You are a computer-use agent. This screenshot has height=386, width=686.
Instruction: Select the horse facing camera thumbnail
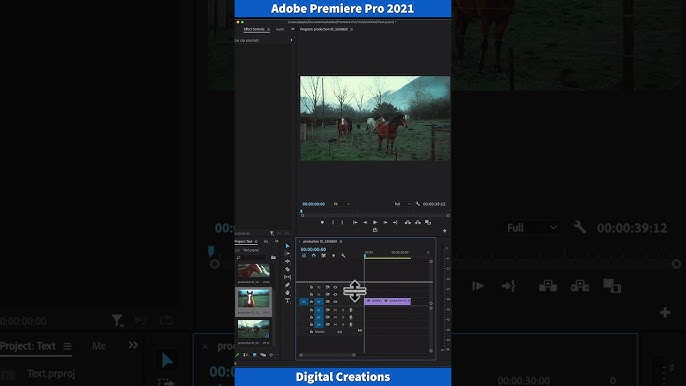click(253, 299)
